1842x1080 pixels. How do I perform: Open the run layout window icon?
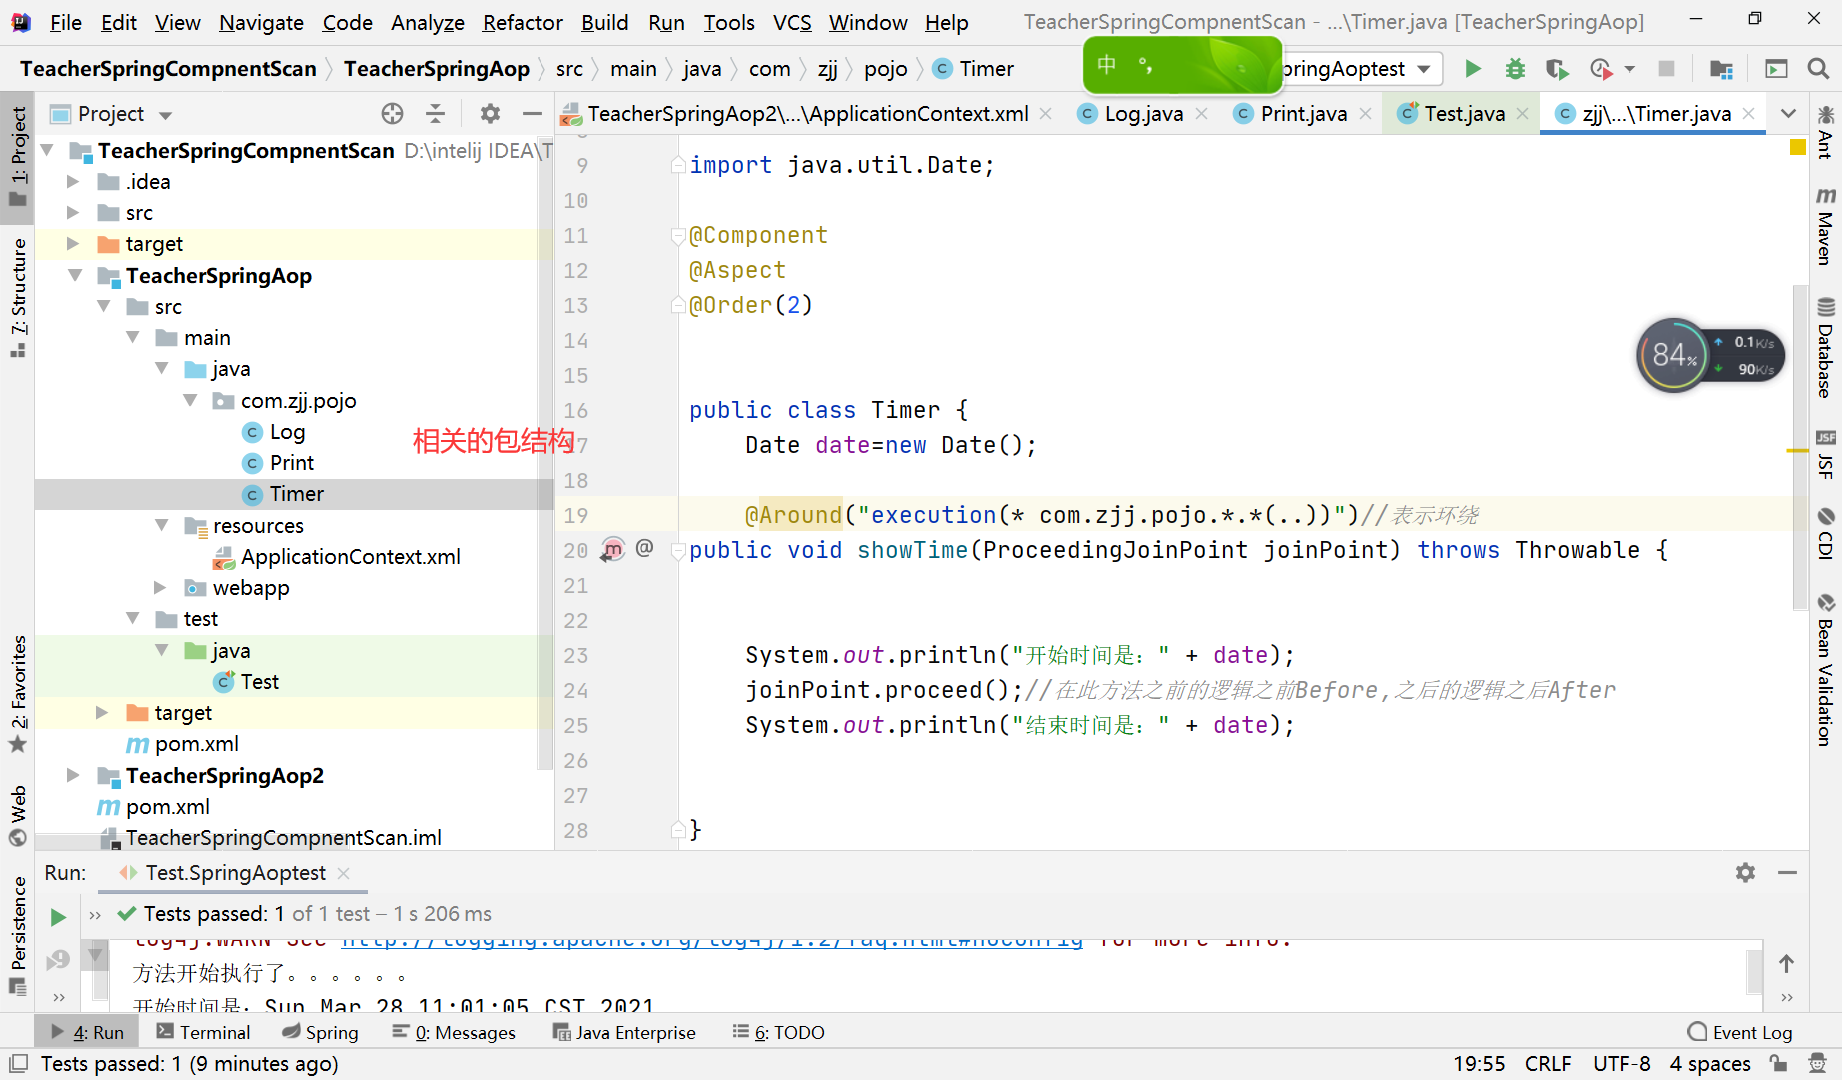[1776, 69]
